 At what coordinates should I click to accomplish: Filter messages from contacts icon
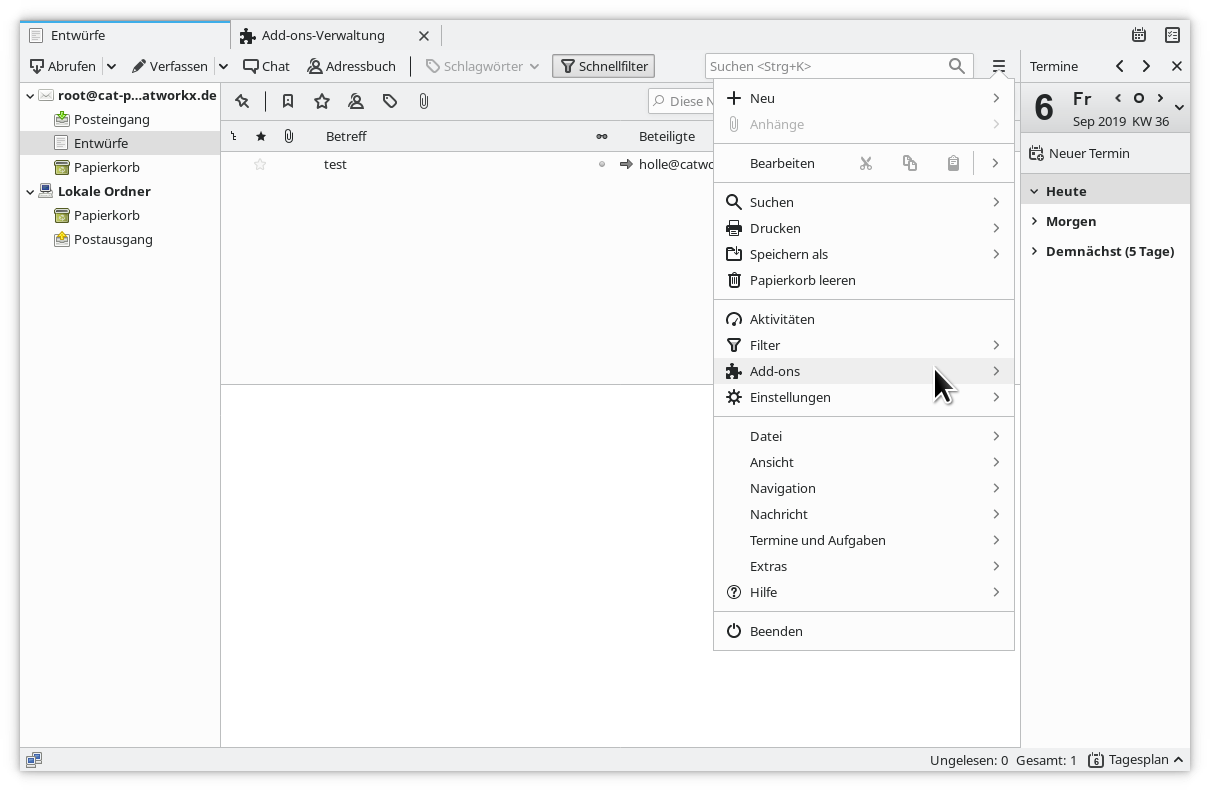pyautogui.click(x=355, y=101)
